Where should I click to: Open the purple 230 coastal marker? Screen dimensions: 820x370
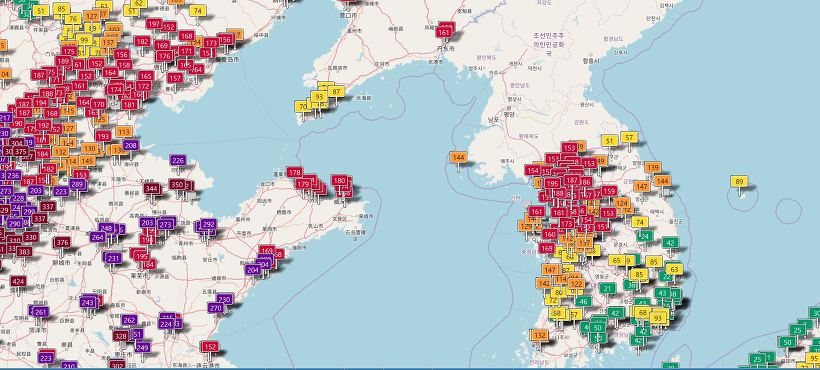[224, 299]
